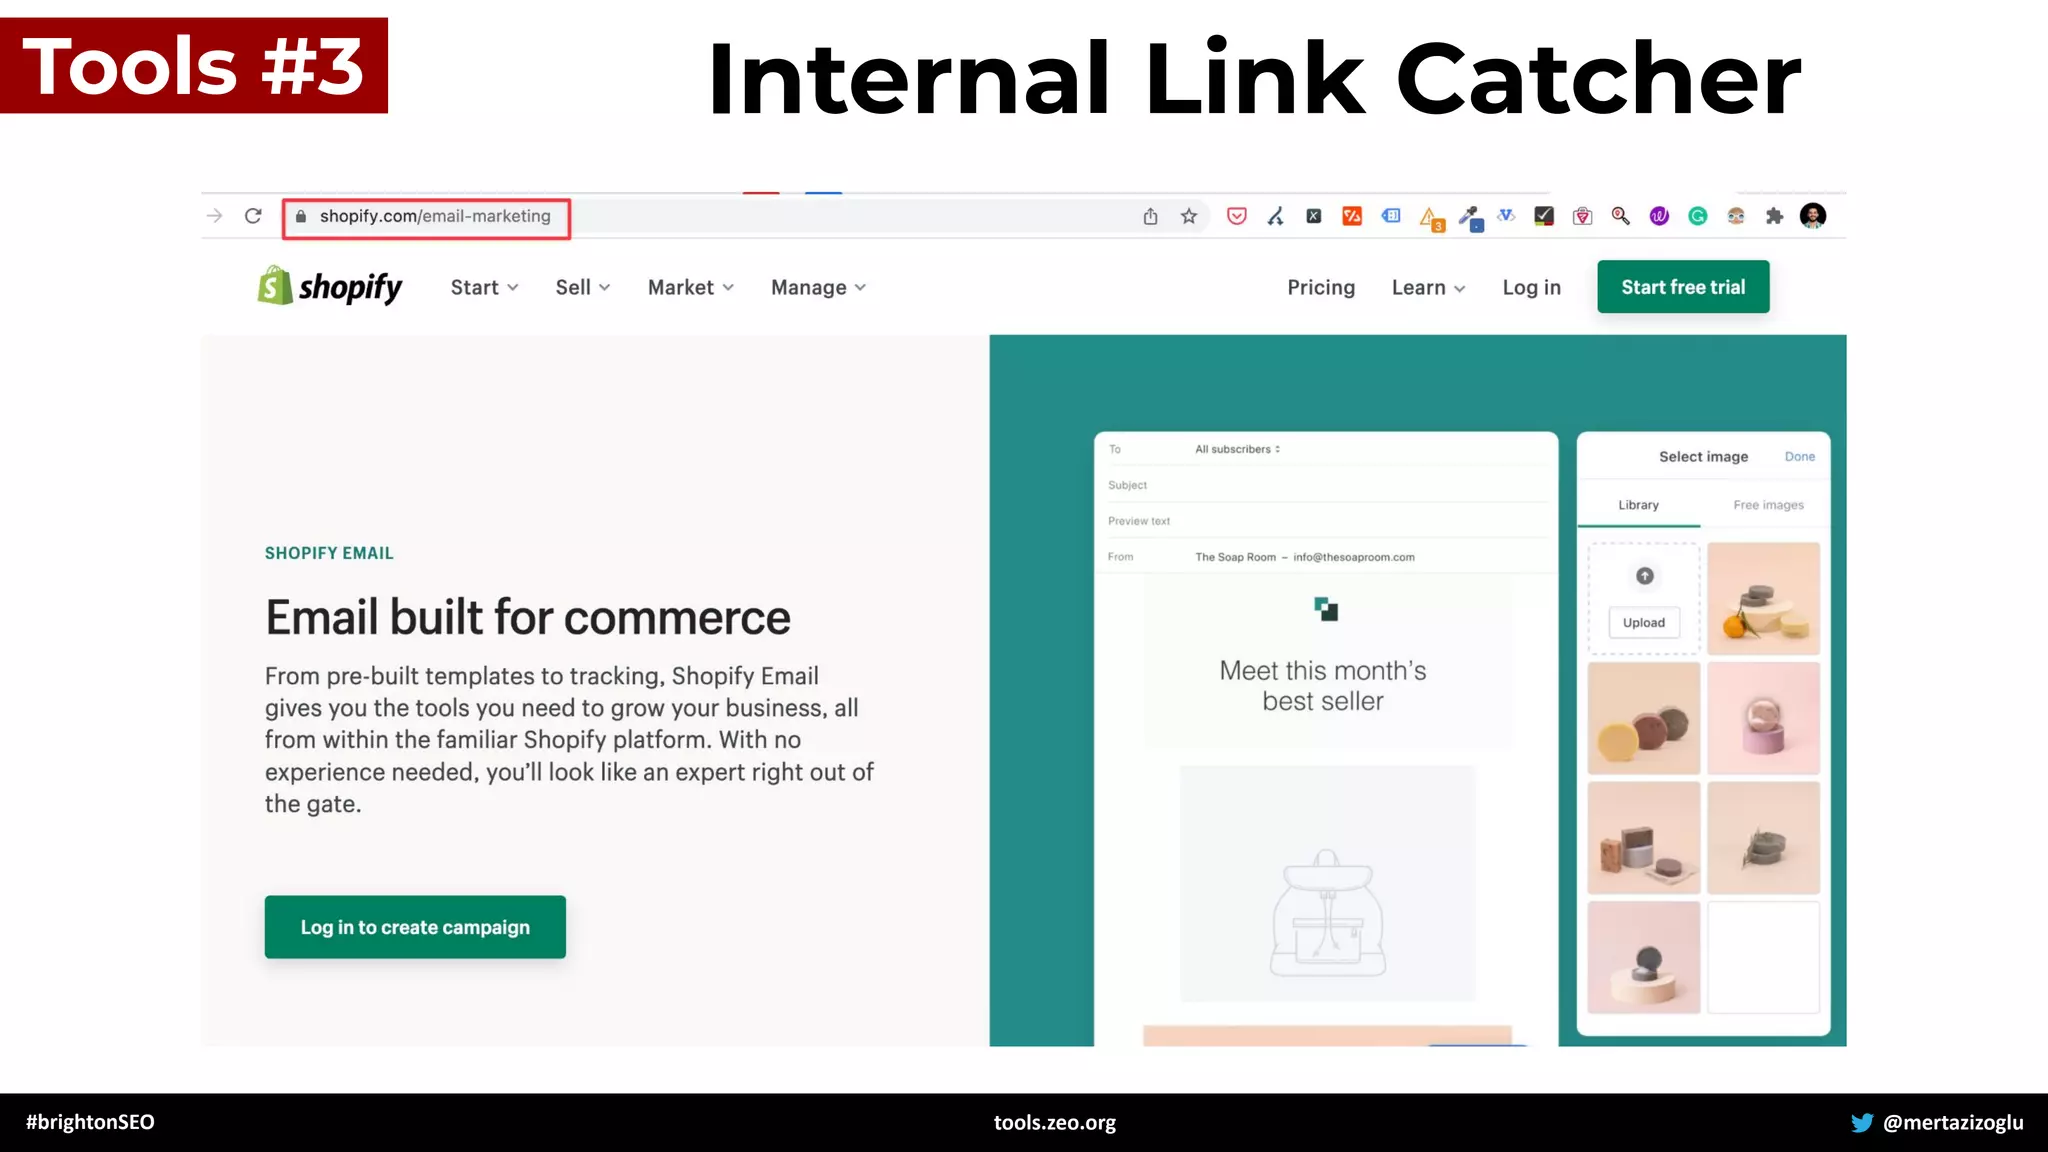Click the green square logo in email preview
Viewport: 2048px width, 1152px height.
click(1326, 609)
